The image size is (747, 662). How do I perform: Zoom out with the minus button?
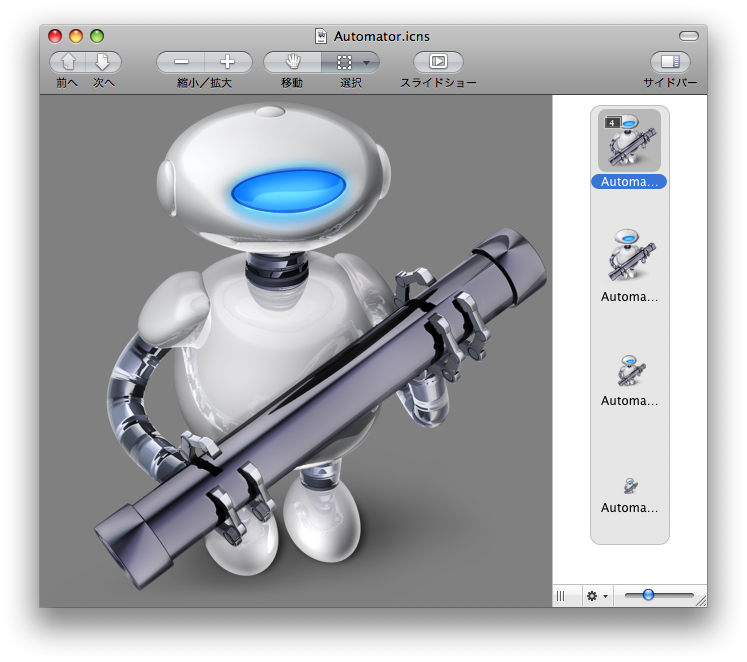(x=181, y=62)
